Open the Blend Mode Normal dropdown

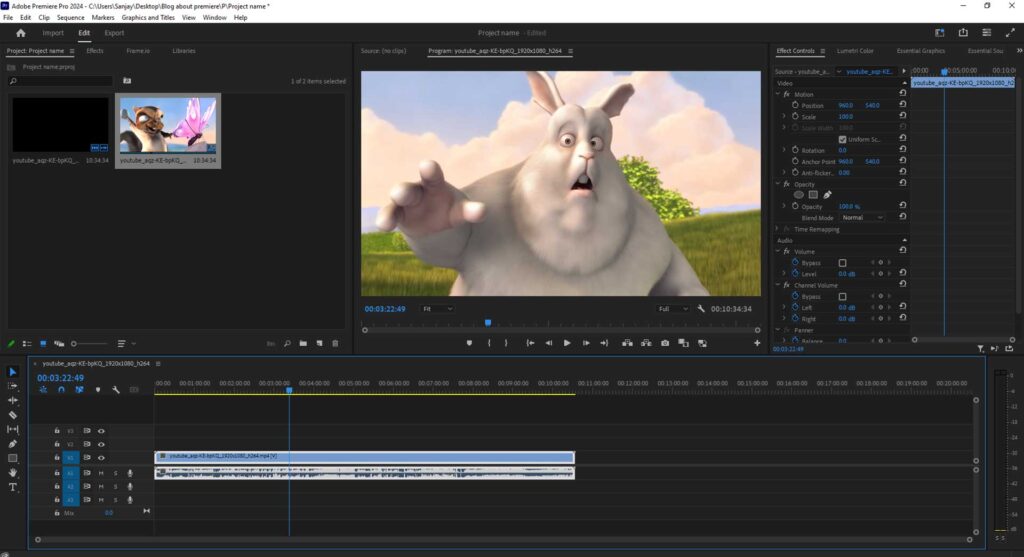pyautogui.click(x=862, y=217)
